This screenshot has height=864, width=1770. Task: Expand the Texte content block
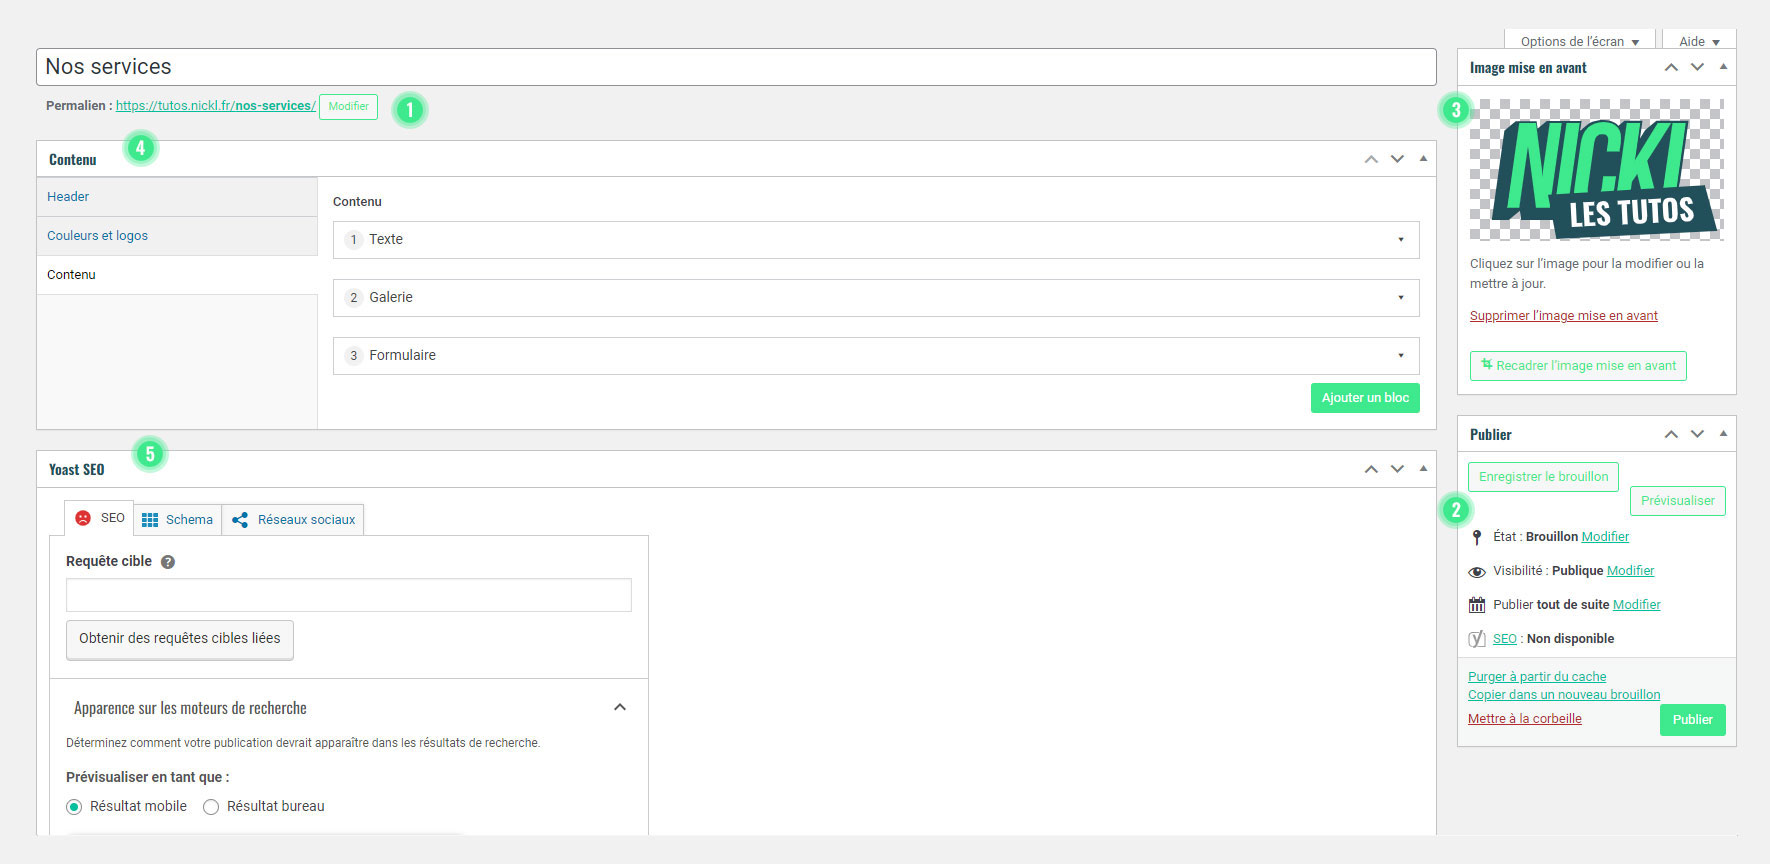click(1400, 240)
